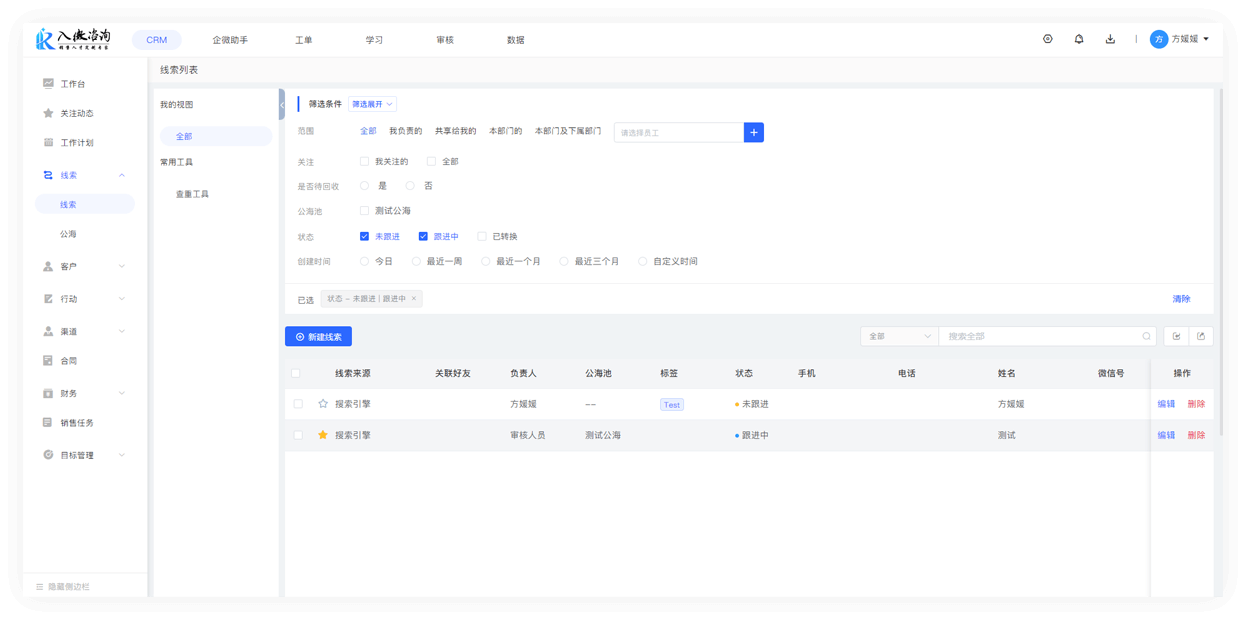1246x620 pixels.
Task: Click the 行动 sidebar icon
Action: [48, 298]
